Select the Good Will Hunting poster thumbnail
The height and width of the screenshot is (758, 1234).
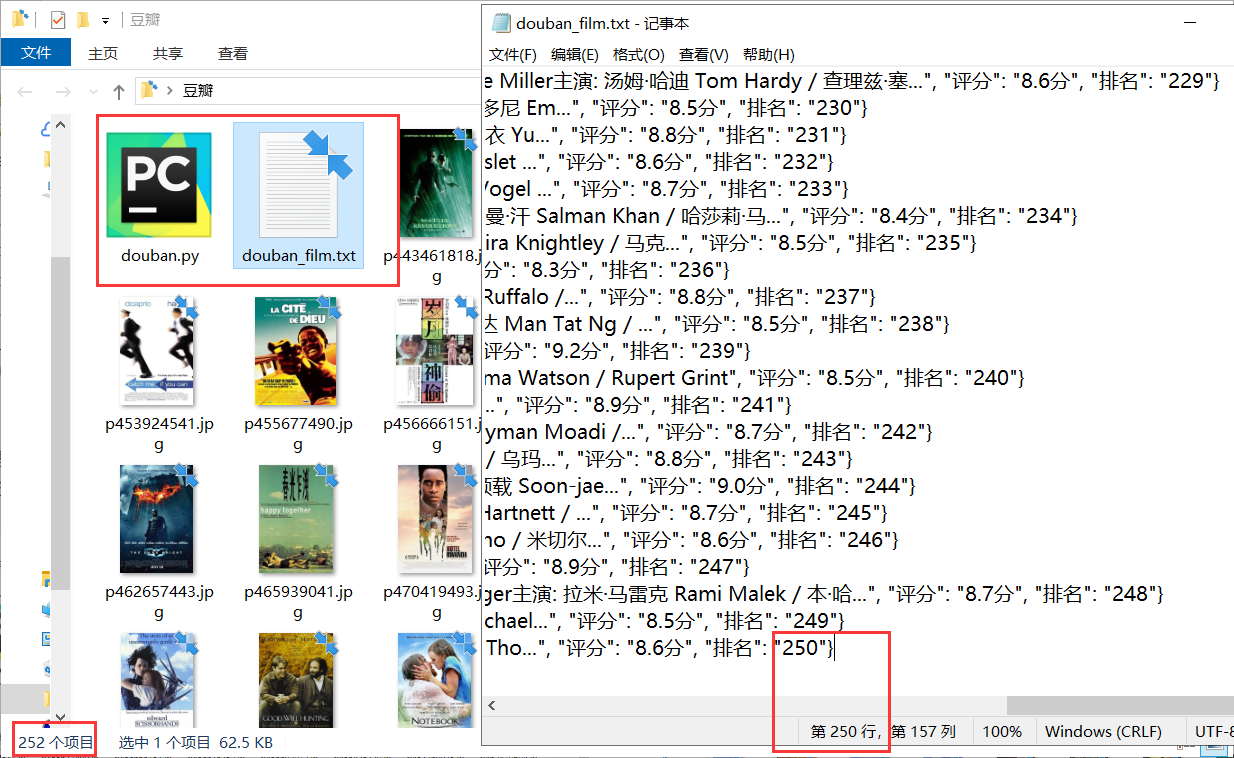[x=296, y=680]
